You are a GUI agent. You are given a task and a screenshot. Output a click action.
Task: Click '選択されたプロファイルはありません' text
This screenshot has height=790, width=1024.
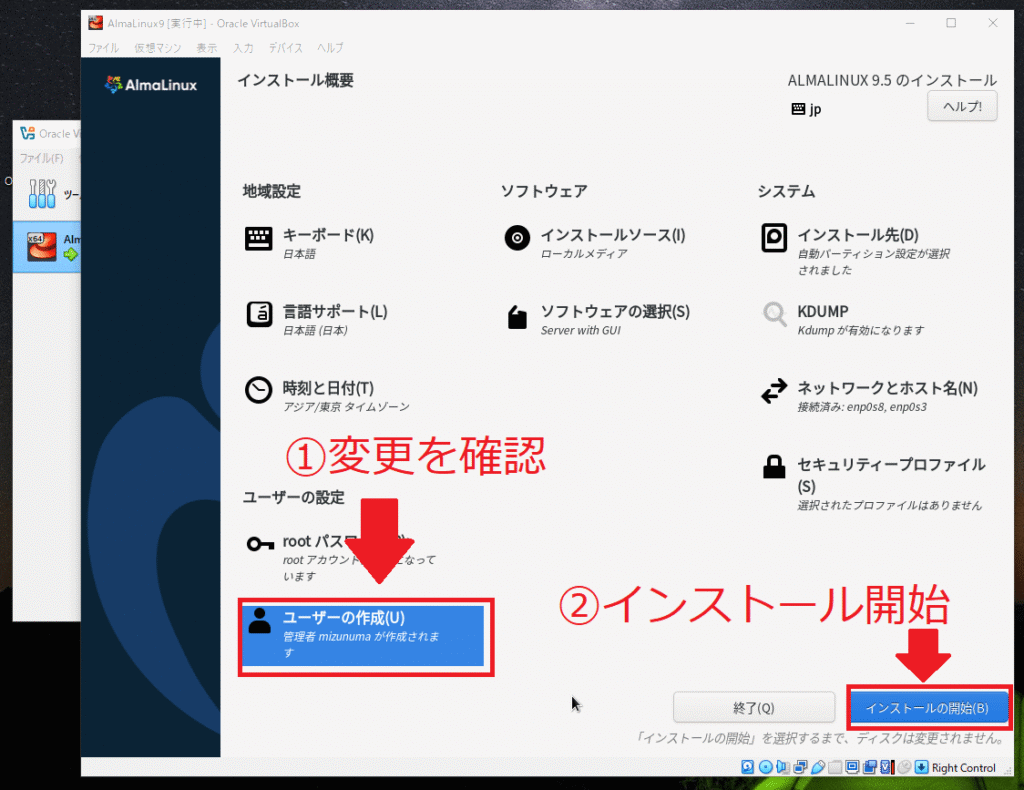[889, 505]
